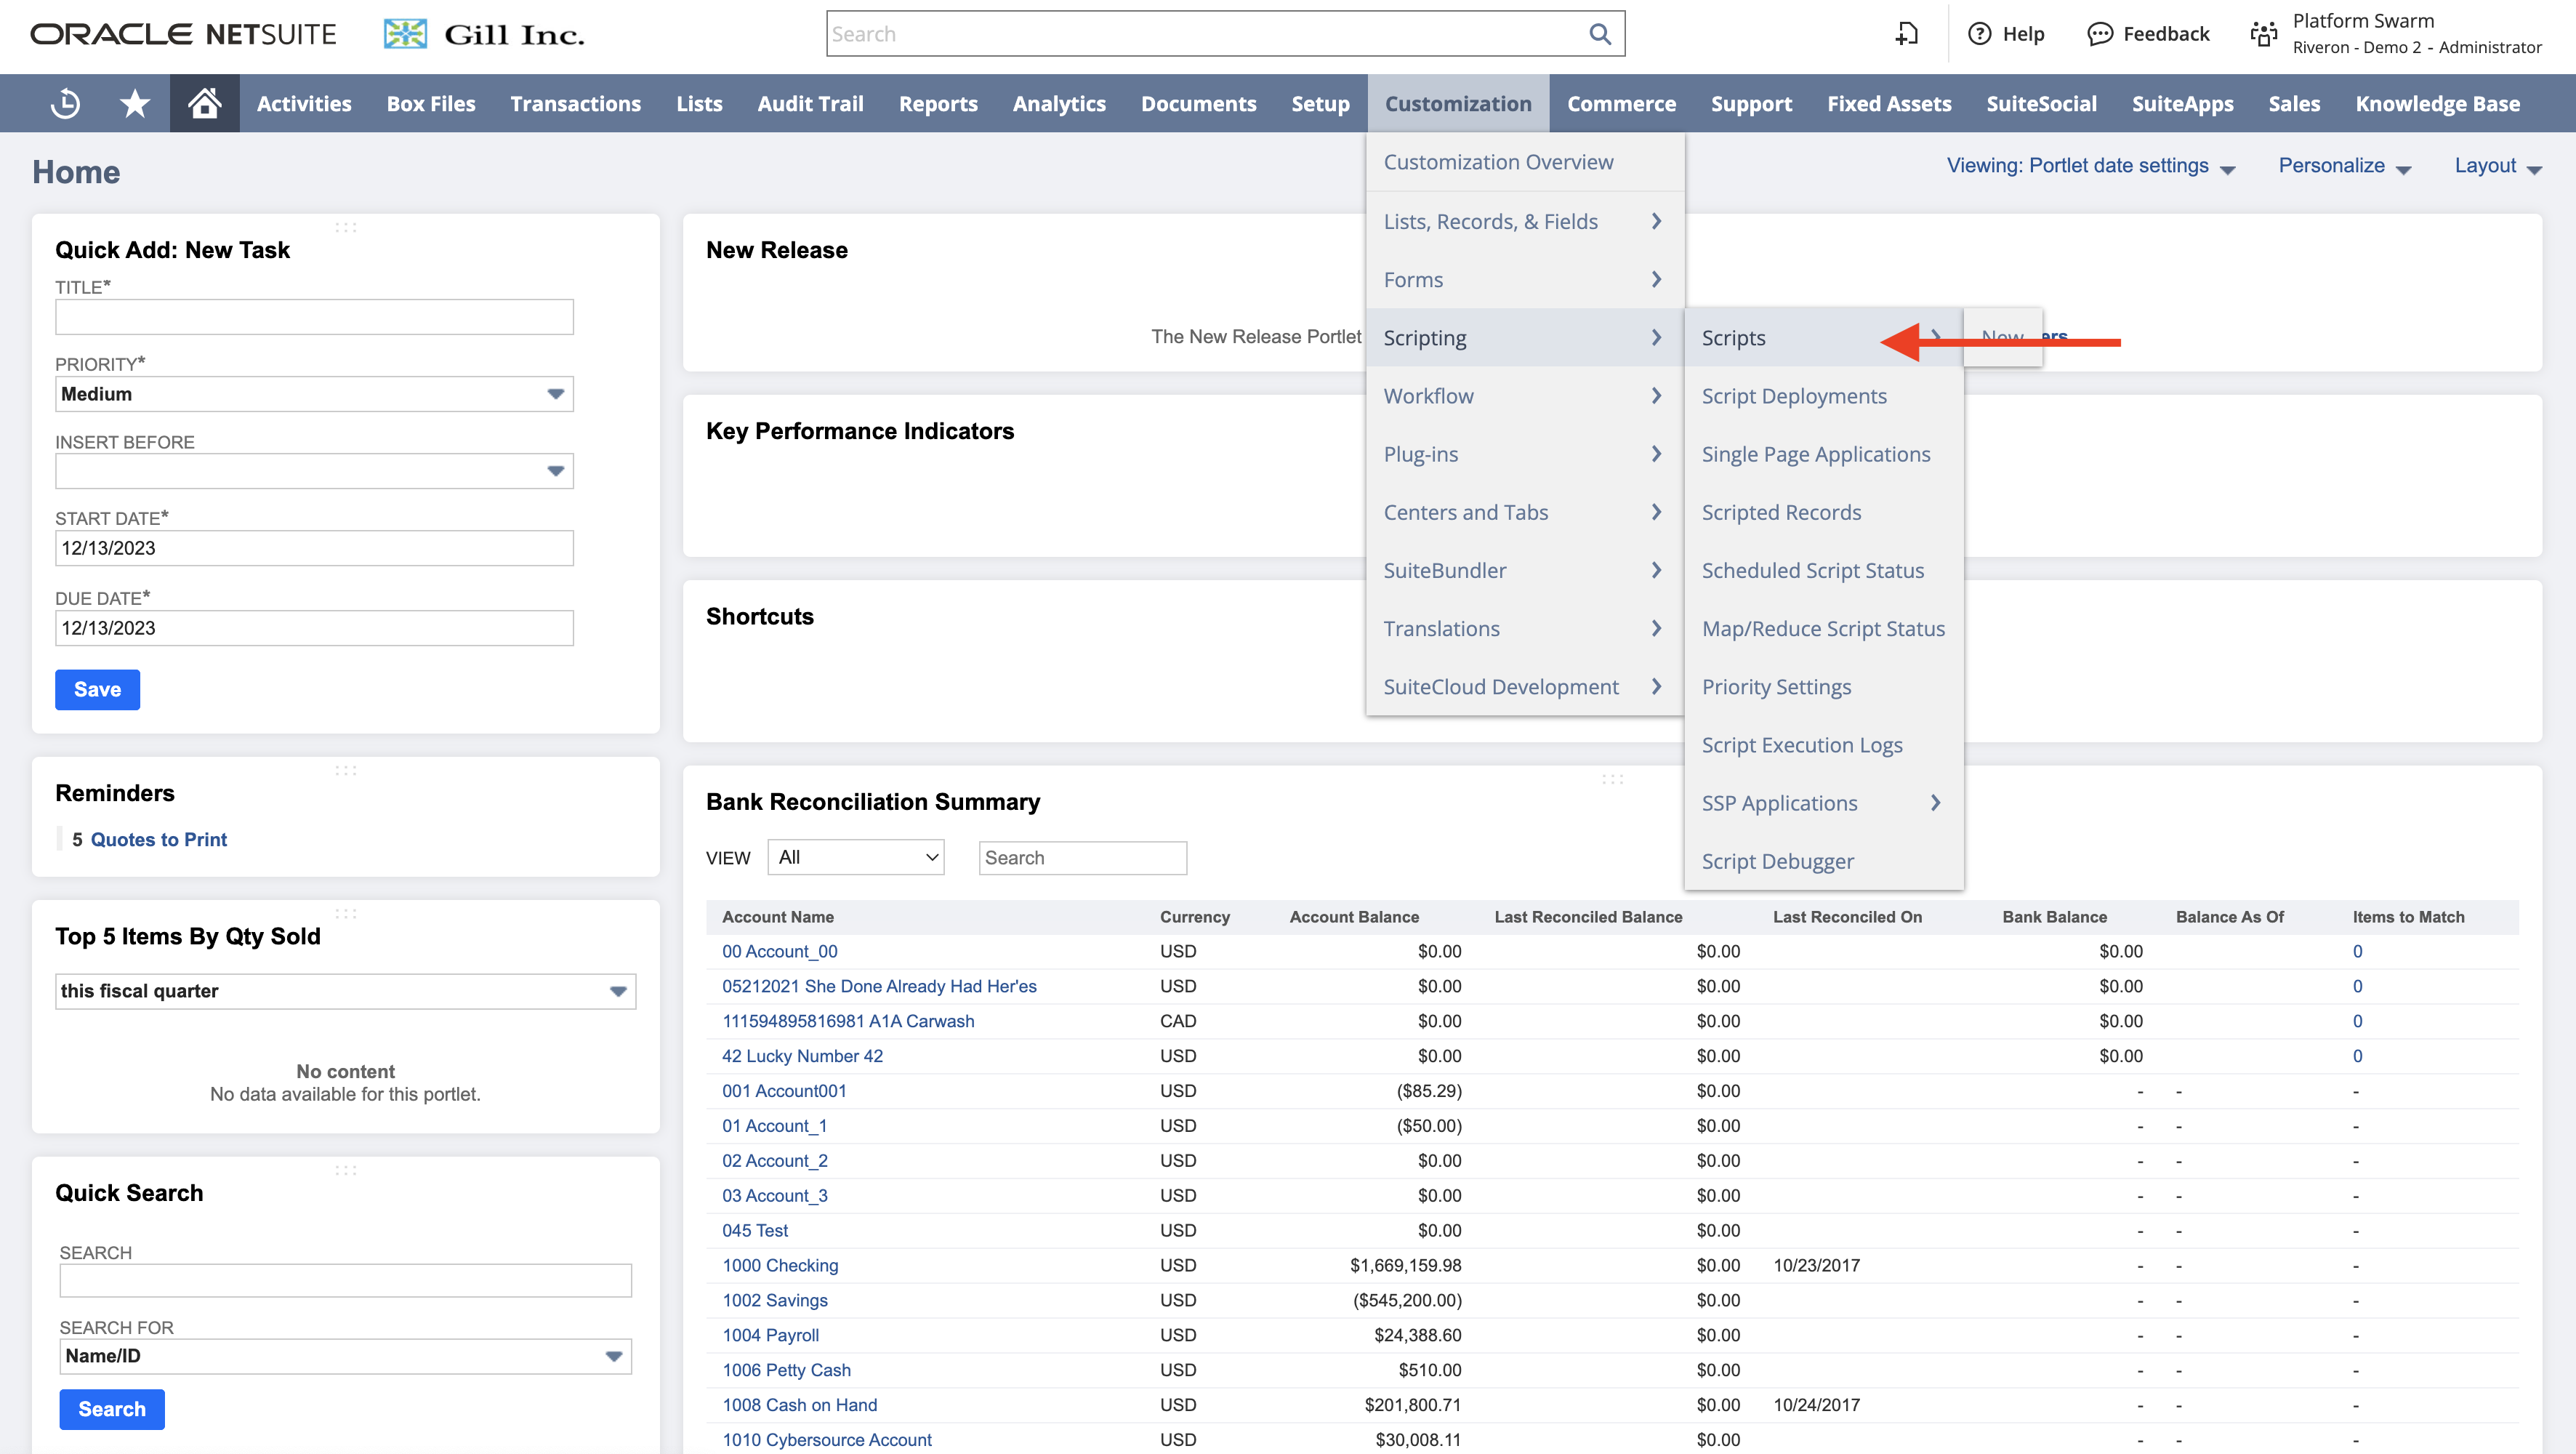Click the Start Date field
The height and width of the screenshot is (1454, 2576).
click(314, 548)
